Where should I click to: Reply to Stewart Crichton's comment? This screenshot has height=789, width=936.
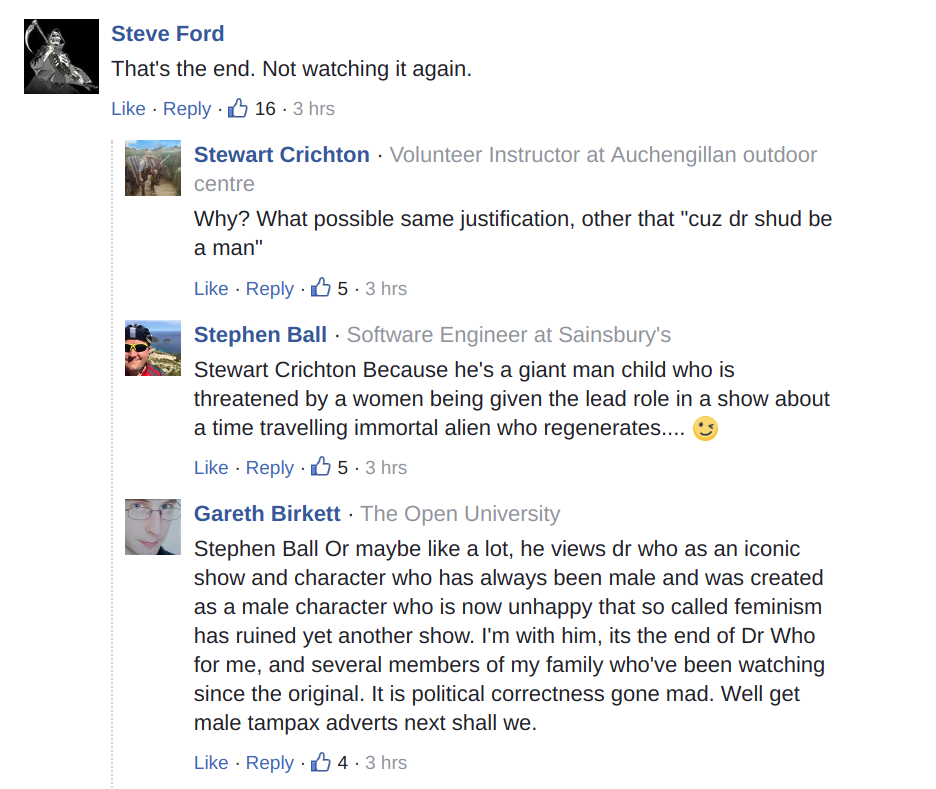270,289
